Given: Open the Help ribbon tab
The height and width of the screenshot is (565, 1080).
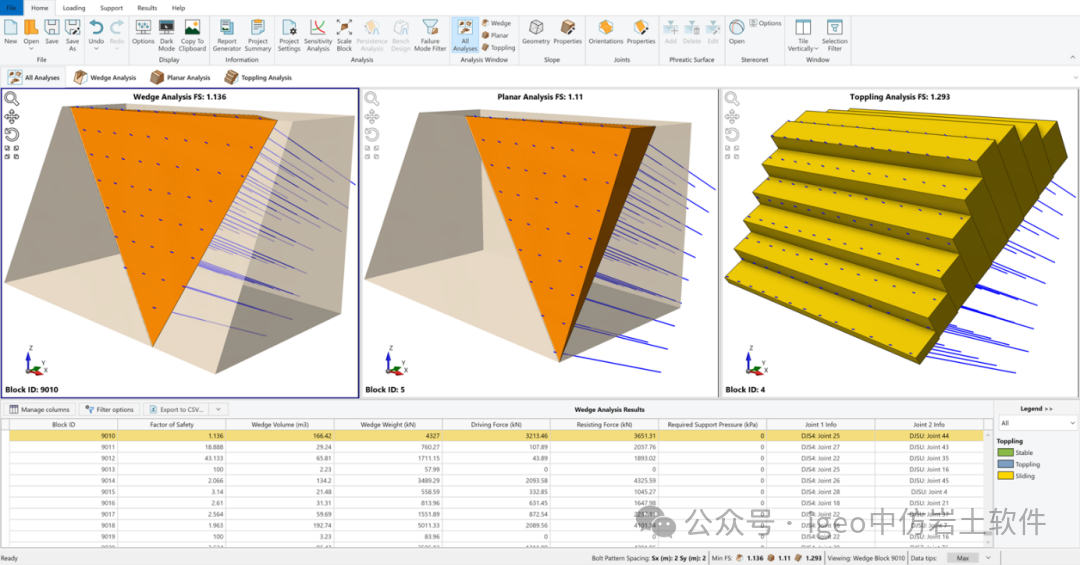Looking at the screenshot, I should [x=178, y=8].
